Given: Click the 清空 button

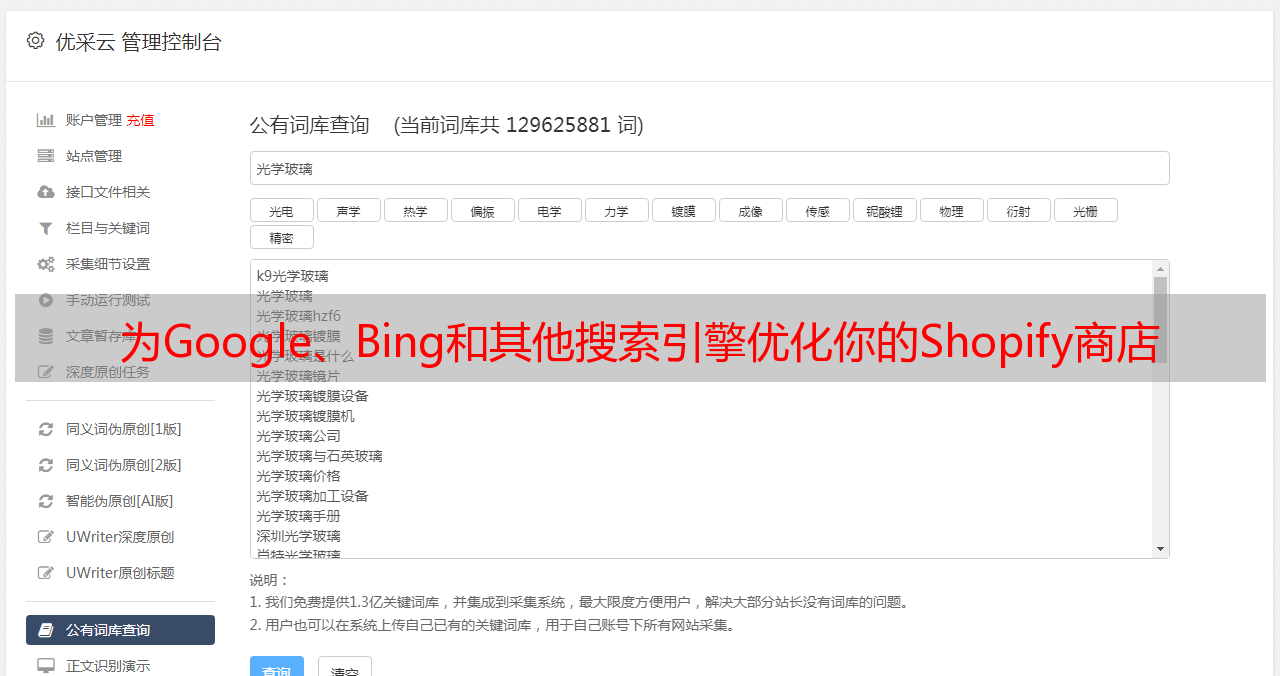Looking at the screenshot, I should 345,669.
